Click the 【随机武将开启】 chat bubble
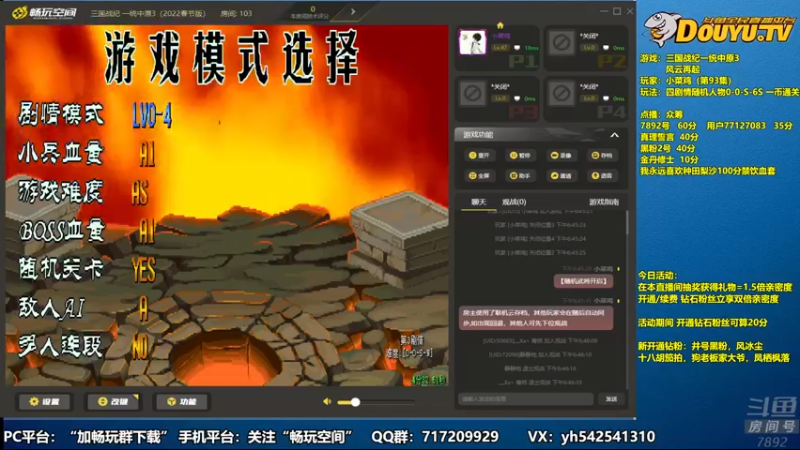This screenshot has width=800, height=450. click(583, 281)
